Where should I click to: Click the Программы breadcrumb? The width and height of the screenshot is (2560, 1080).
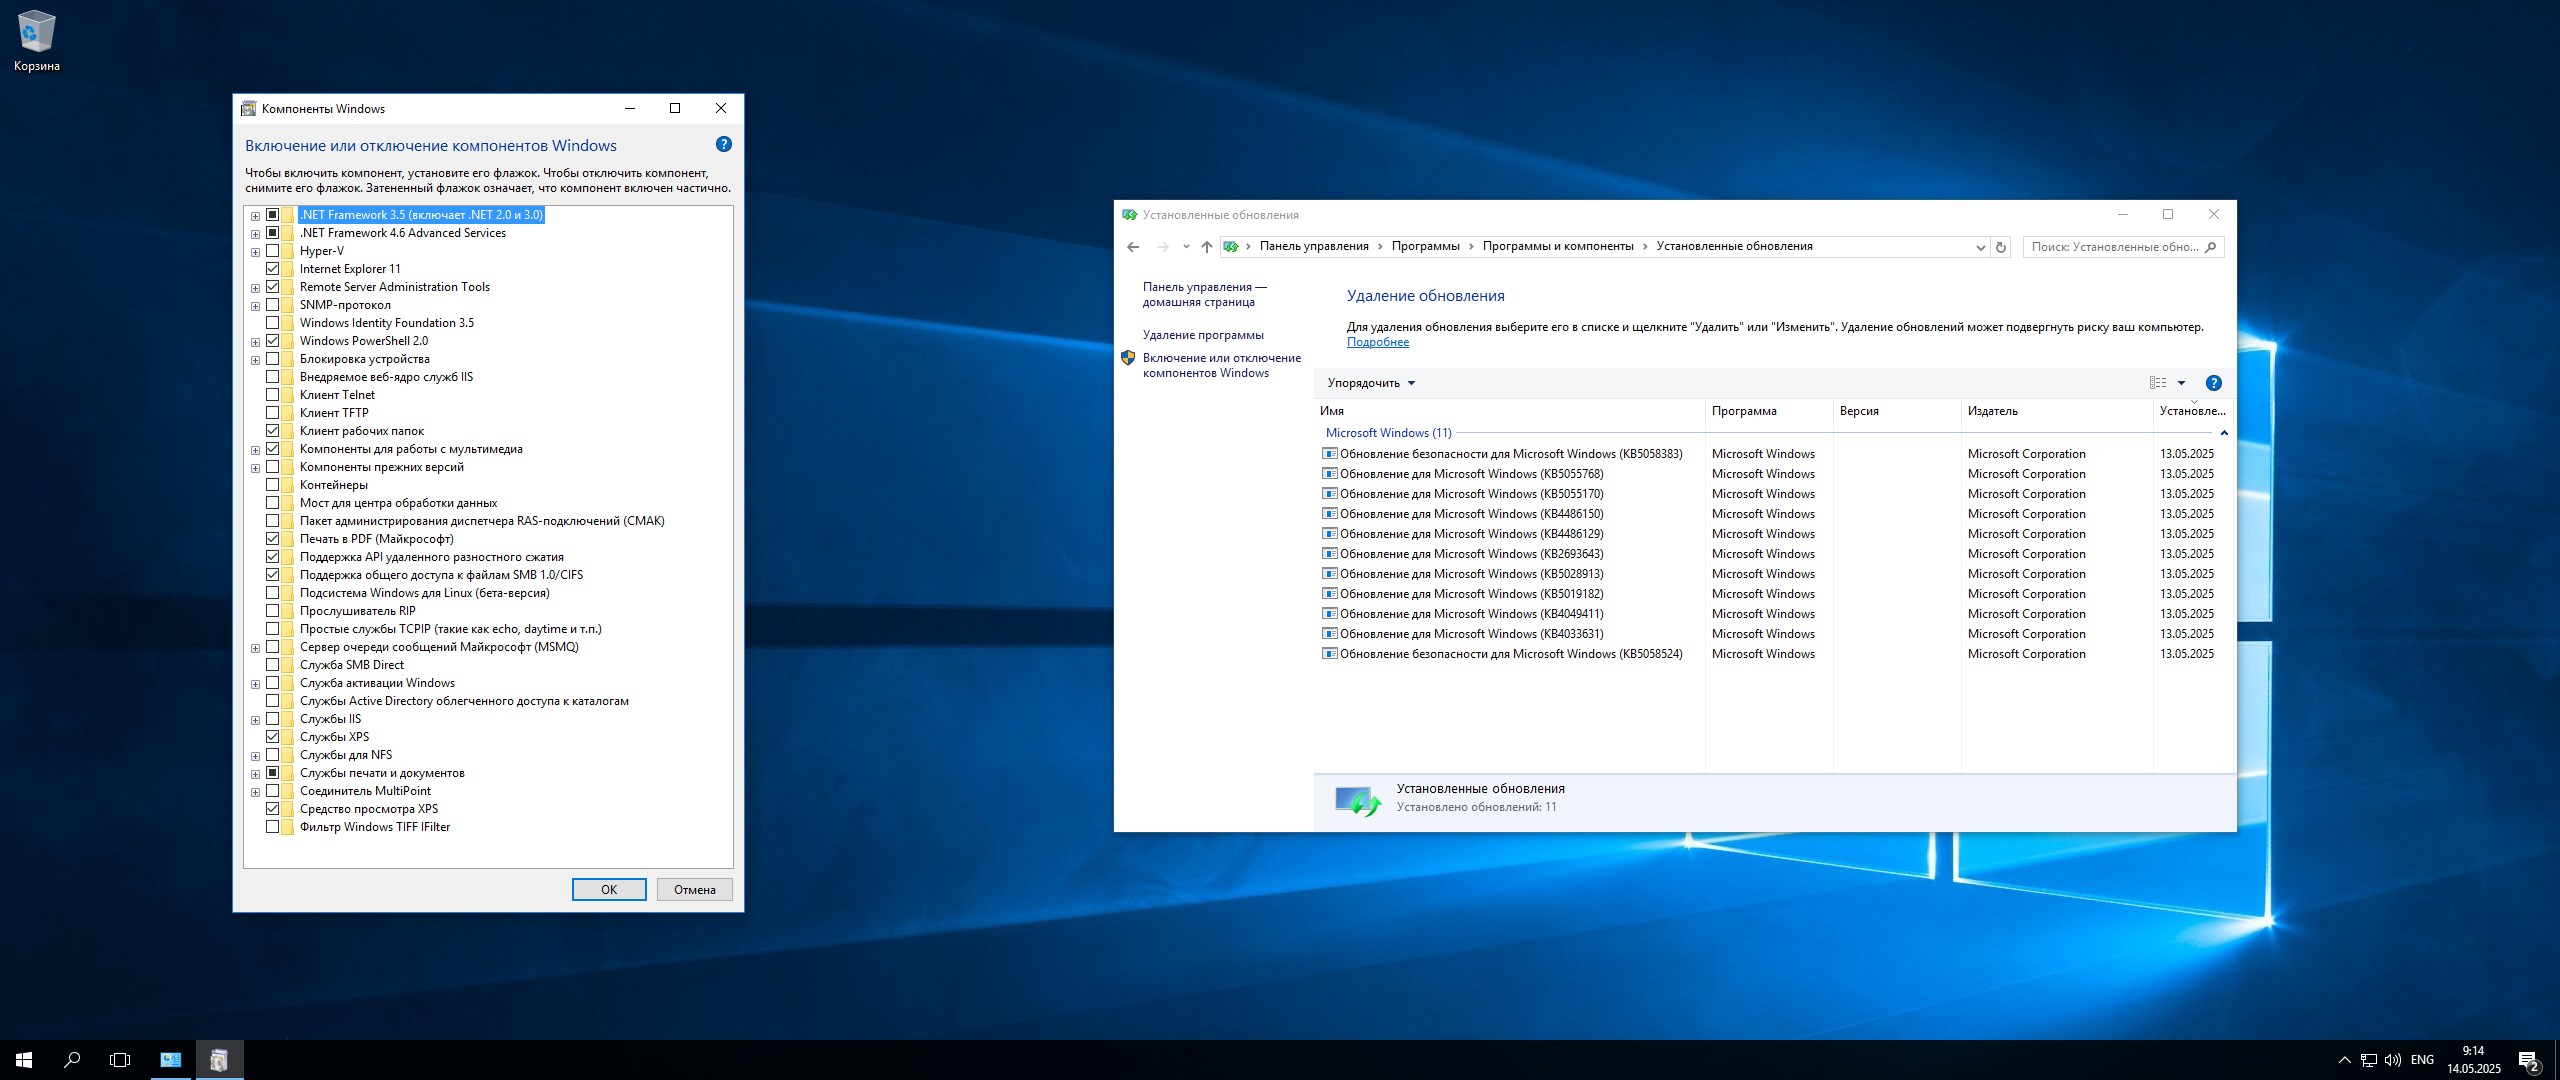point(1425,246)
